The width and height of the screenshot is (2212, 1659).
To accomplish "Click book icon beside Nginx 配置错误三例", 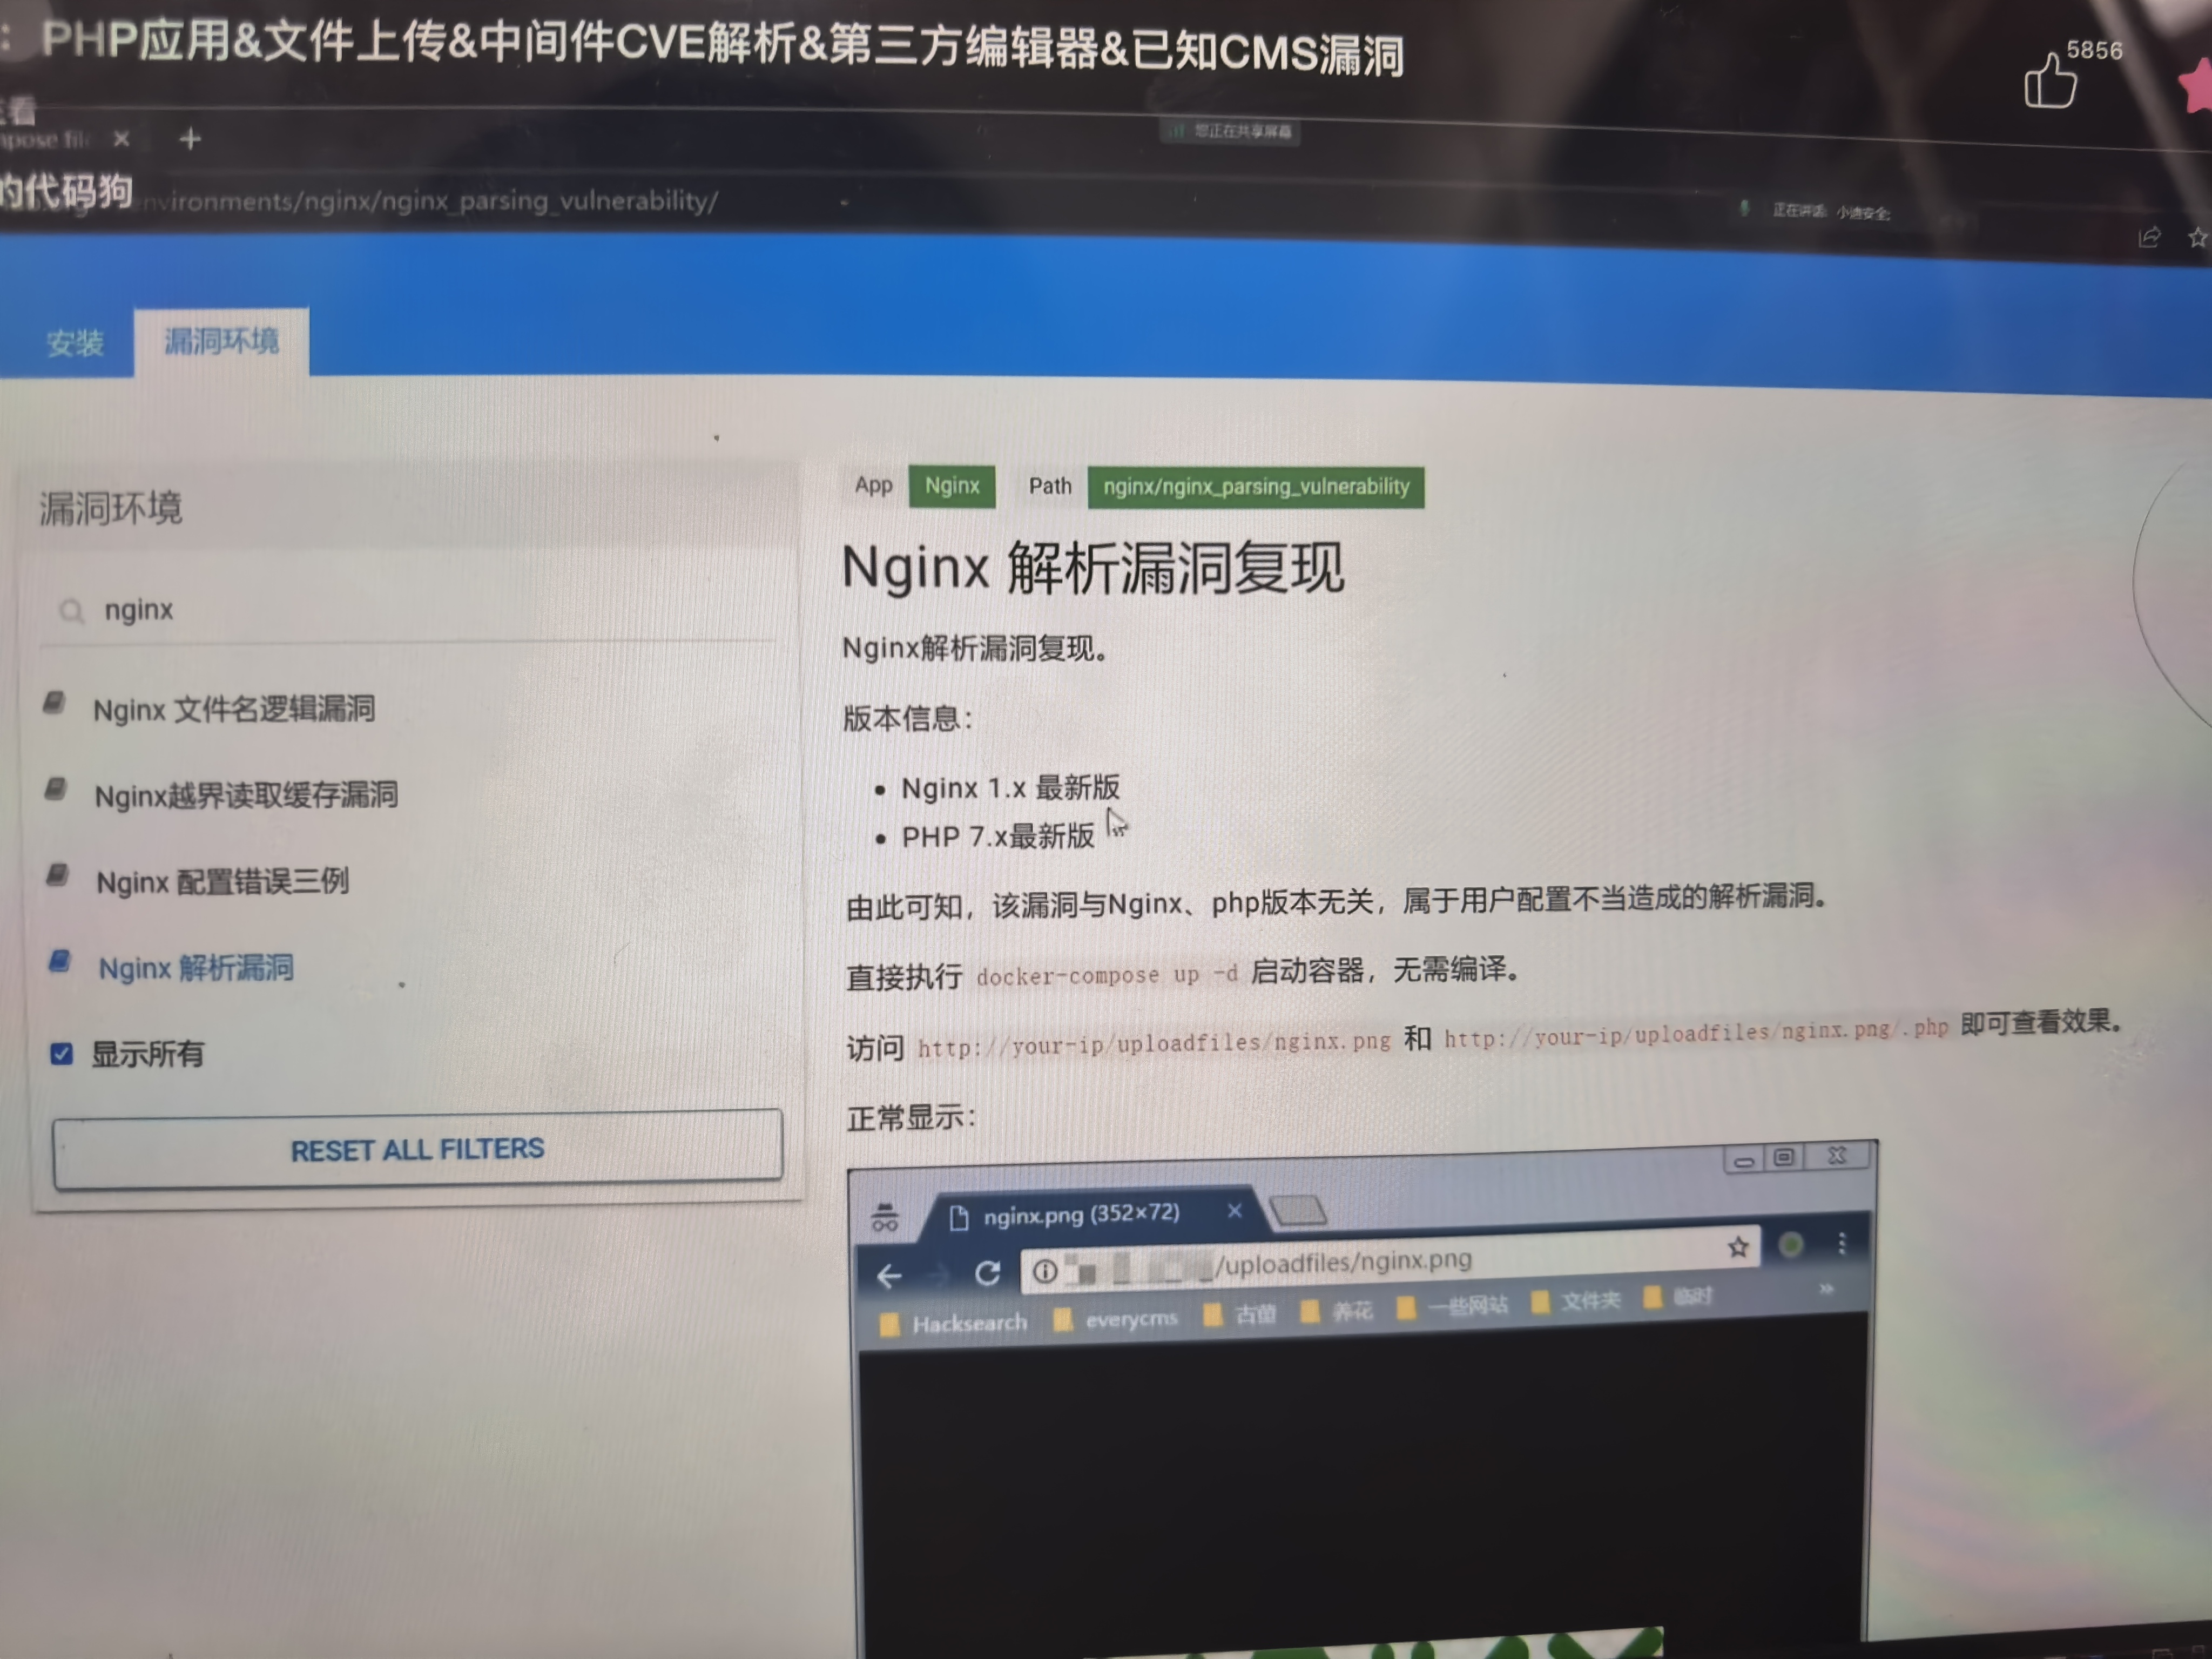I will 58,876.
